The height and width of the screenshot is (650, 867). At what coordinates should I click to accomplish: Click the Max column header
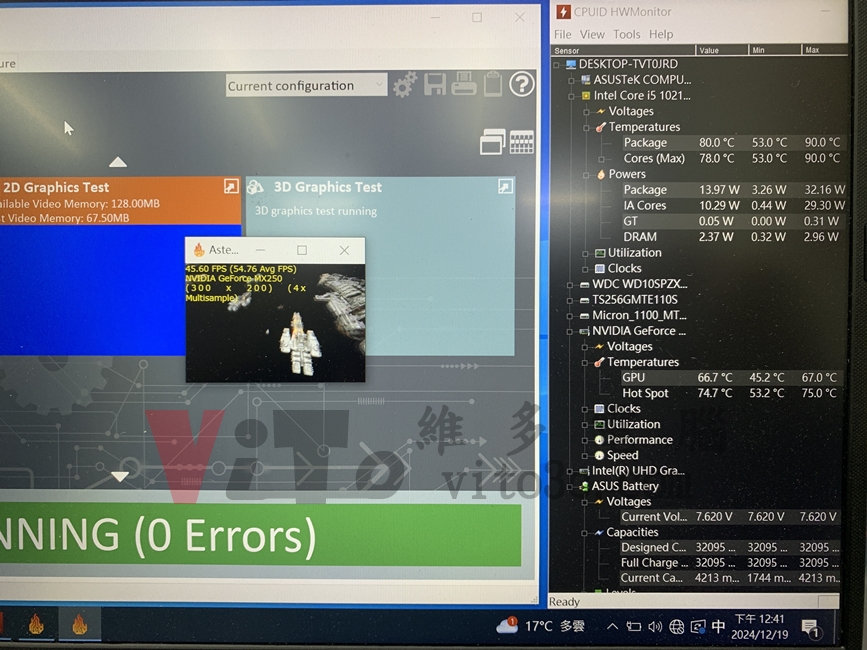click(x=824, y=50)
